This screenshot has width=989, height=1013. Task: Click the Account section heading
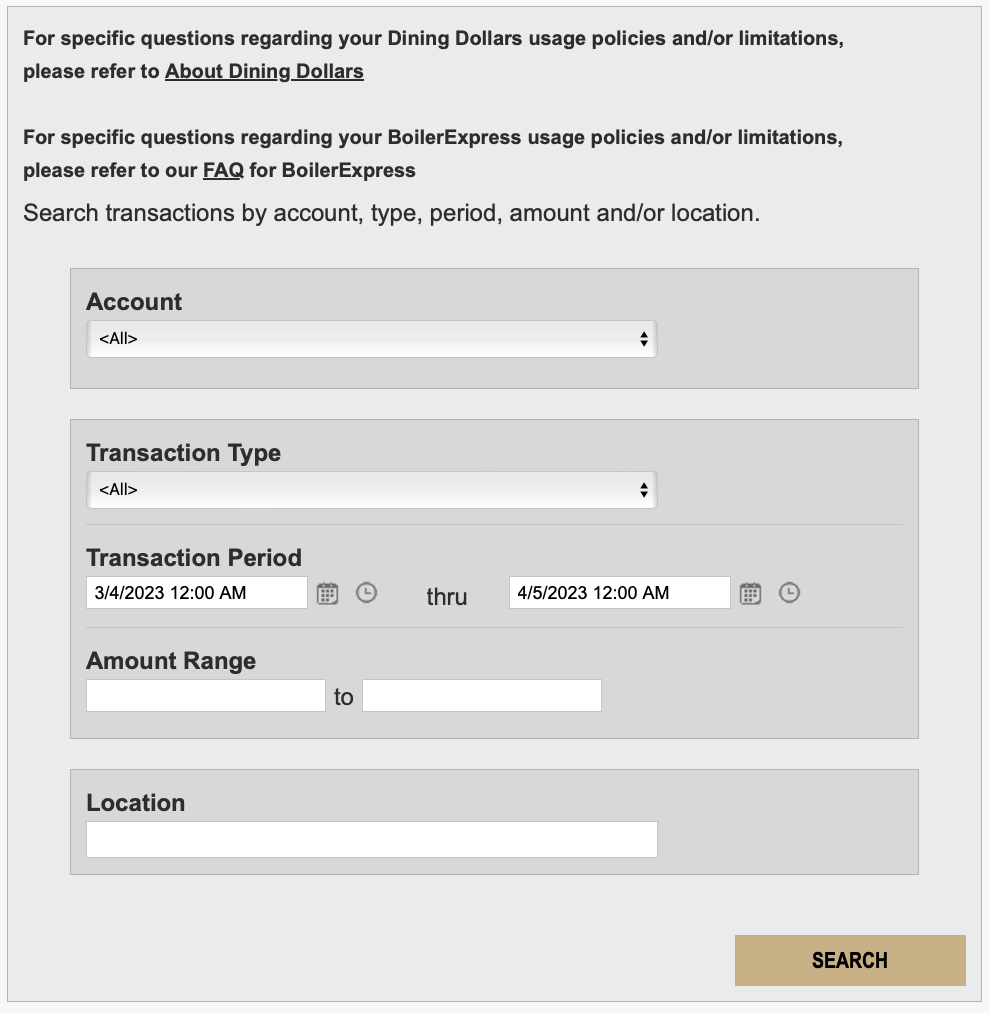(x=134, y=302)
